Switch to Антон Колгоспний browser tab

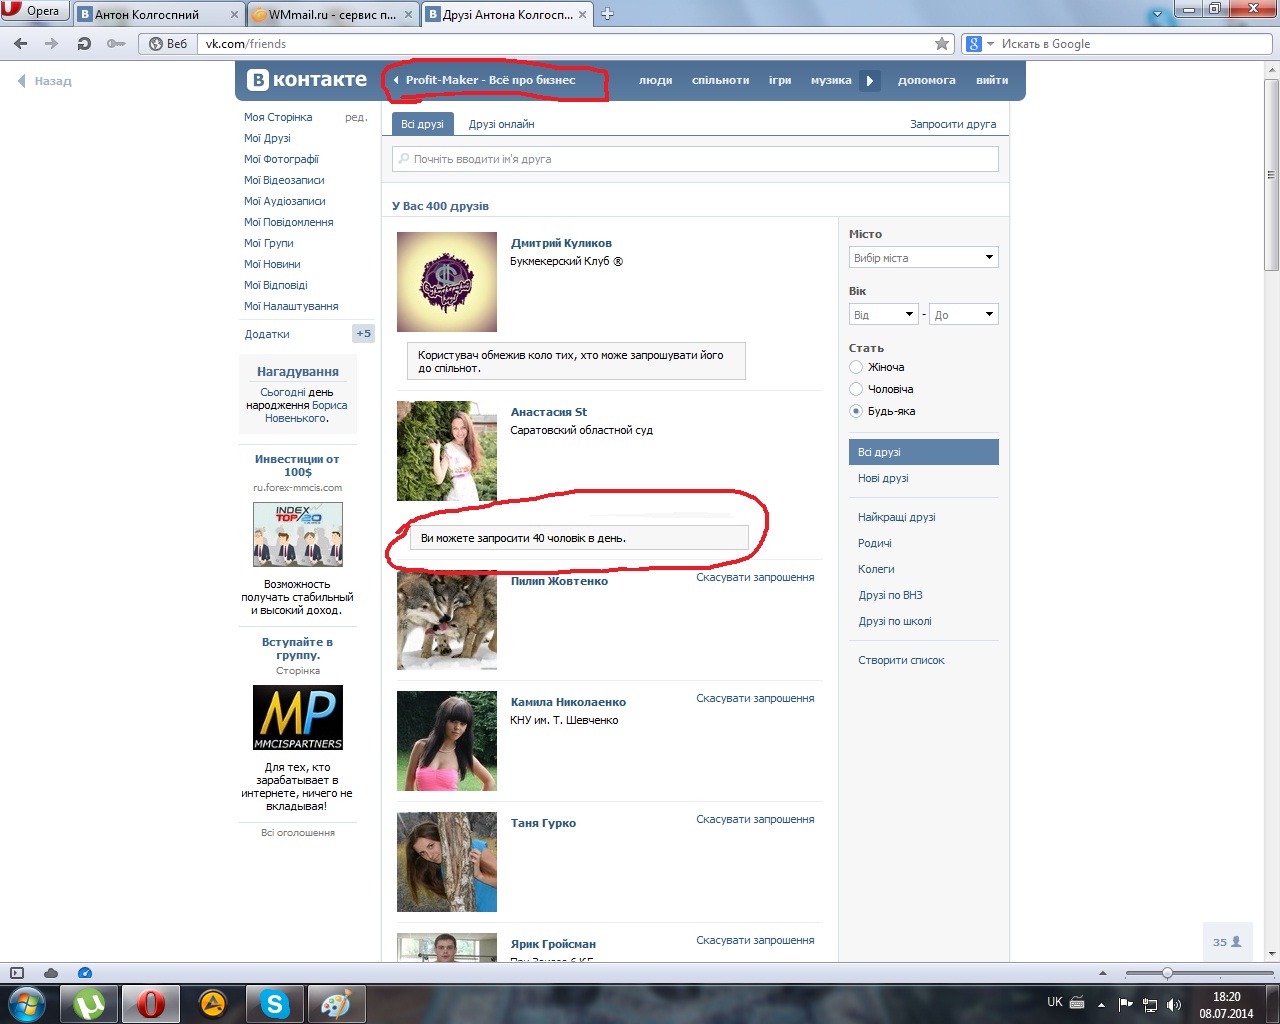(x=159, y=14)
